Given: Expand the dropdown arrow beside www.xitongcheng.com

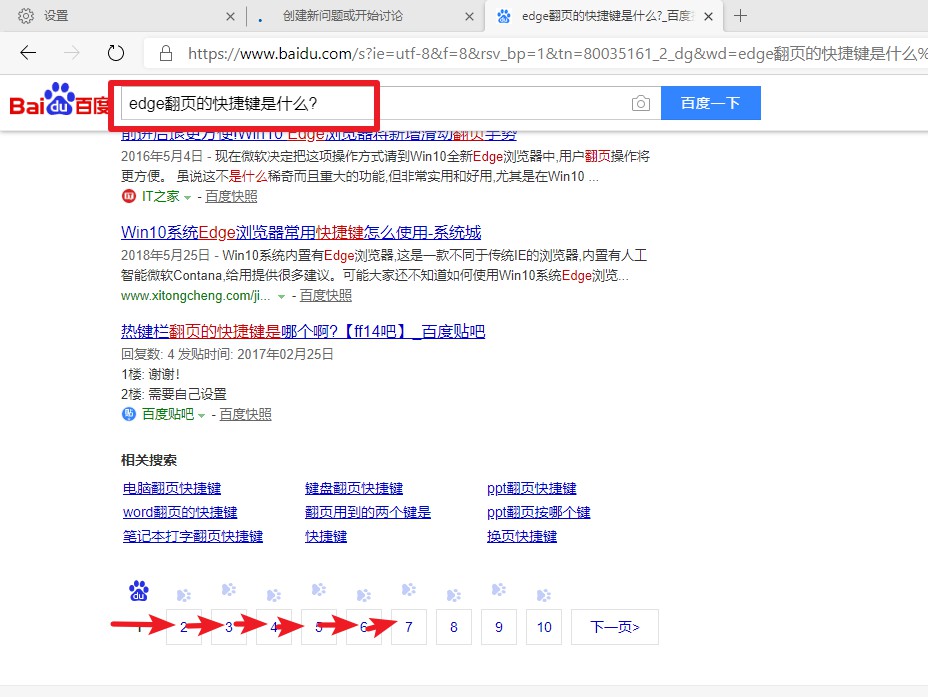Looking at the screenshot, I should coord(282,296).
